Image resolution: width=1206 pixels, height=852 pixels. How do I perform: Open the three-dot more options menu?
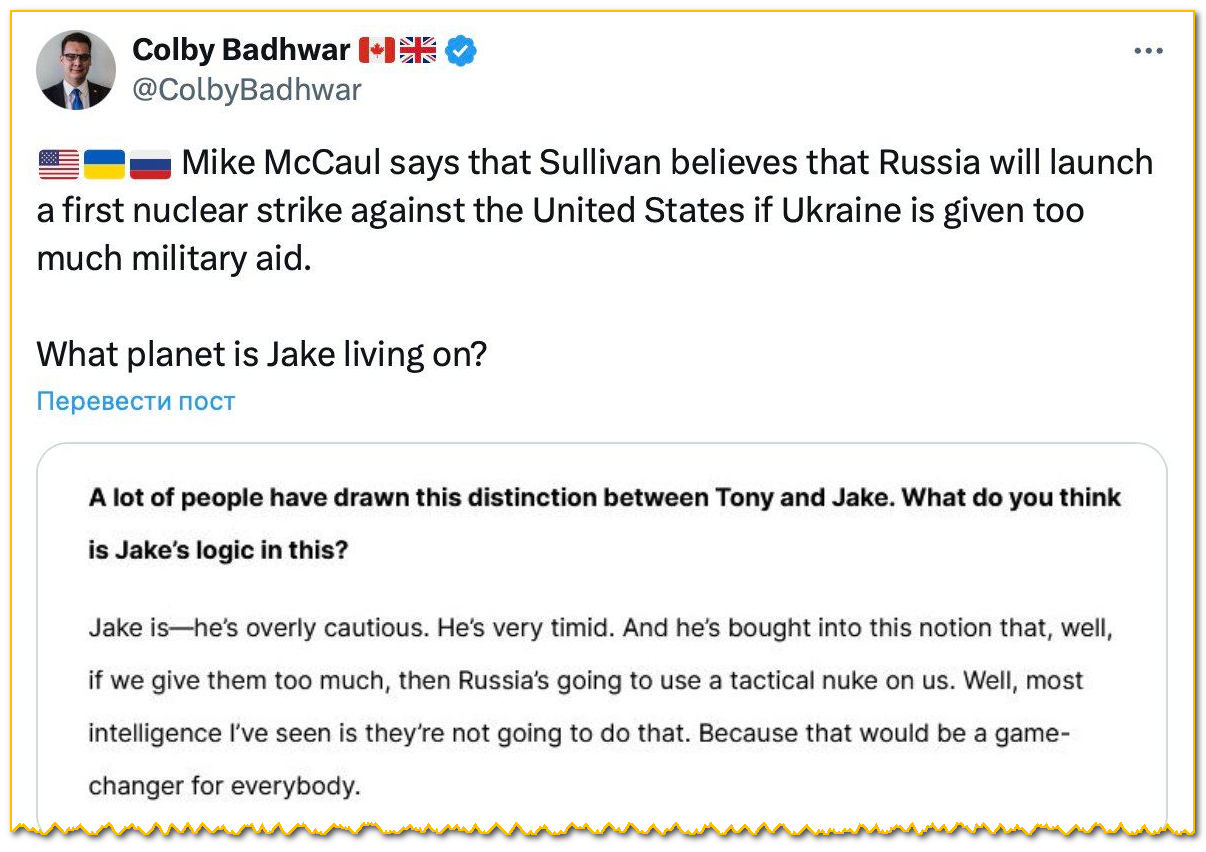[1148, 51]
